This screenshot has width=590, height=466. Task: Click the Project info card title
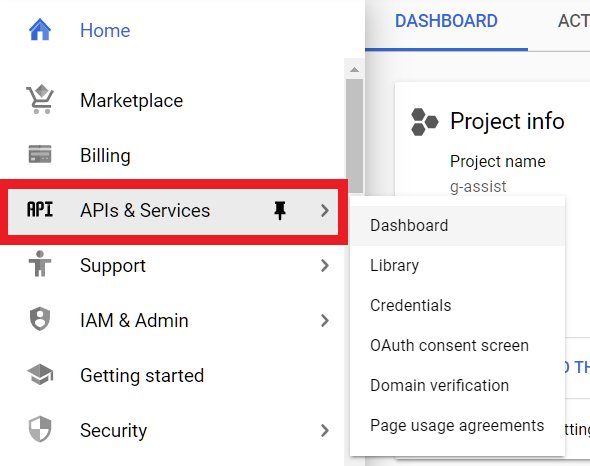tap(507, 121)
